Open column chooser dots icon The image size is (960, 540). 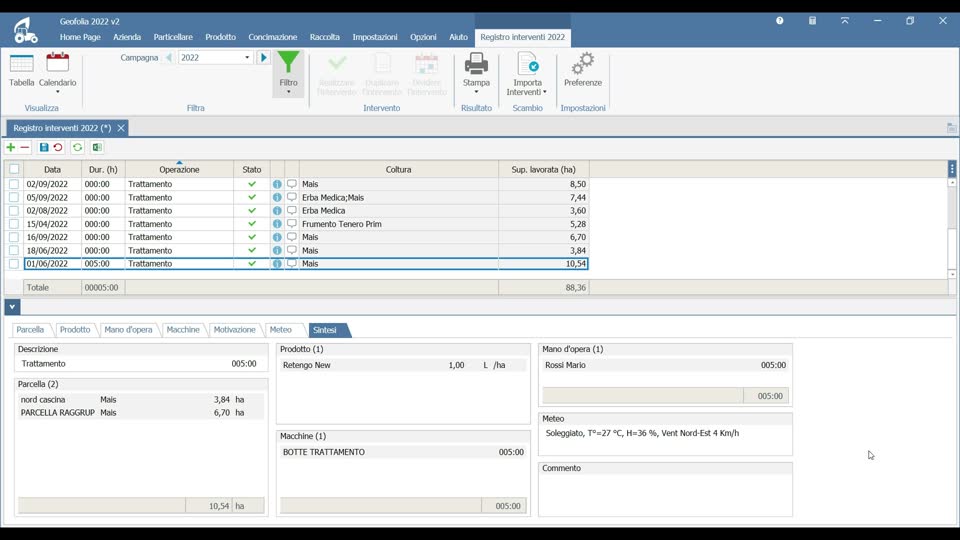952,169
